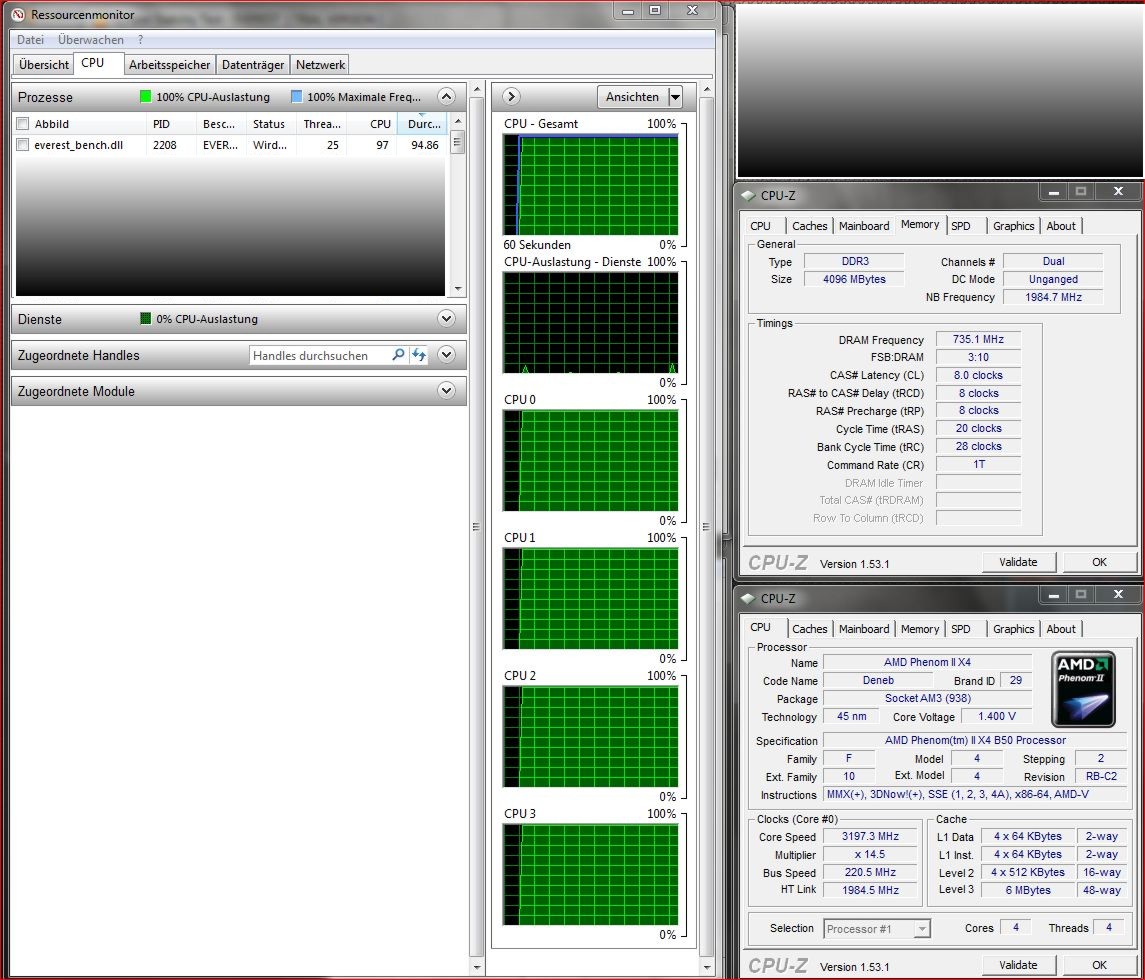Click Validate in lower CPU-Z window
This screenshot has width=1145, height=980.
[1018, 965]
